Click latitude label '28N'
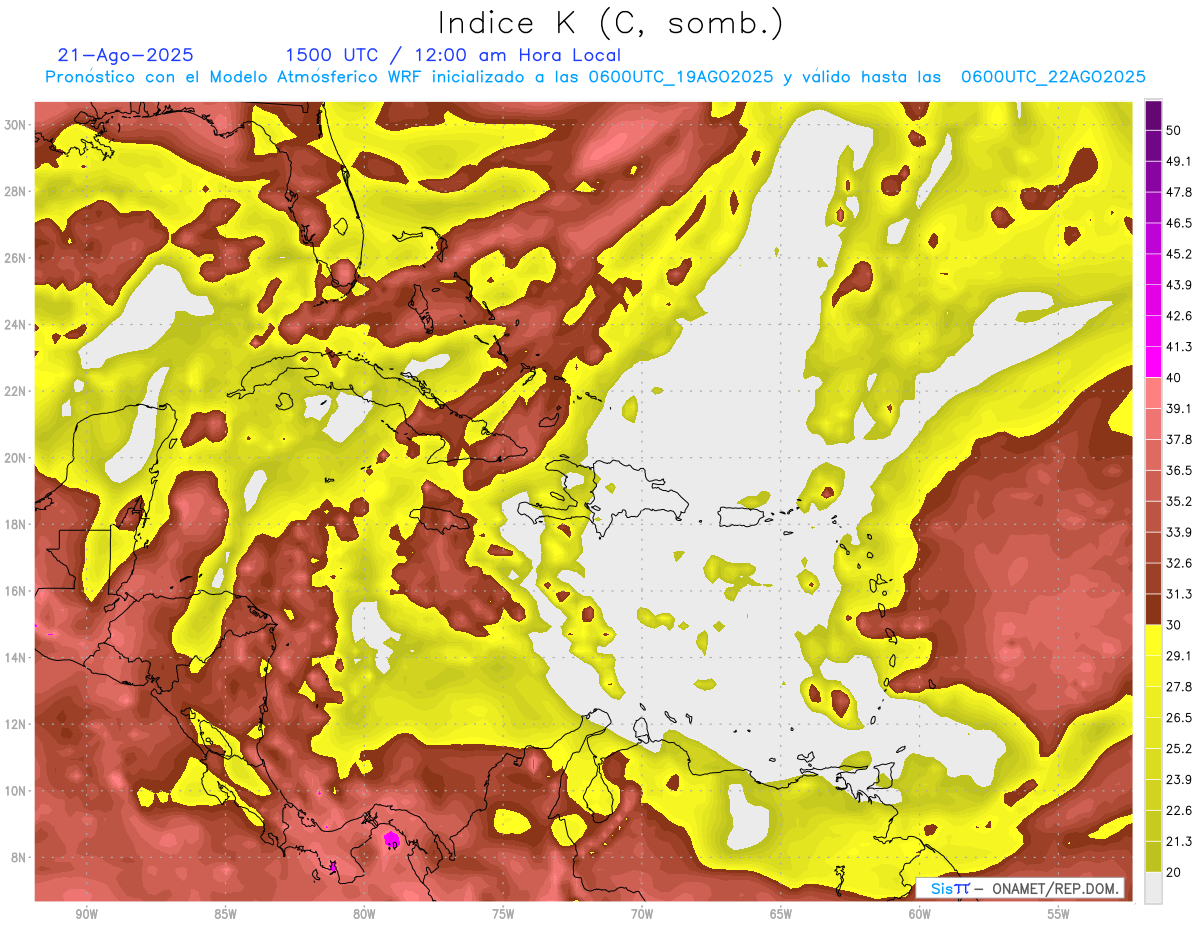 [x=17, y=191]
